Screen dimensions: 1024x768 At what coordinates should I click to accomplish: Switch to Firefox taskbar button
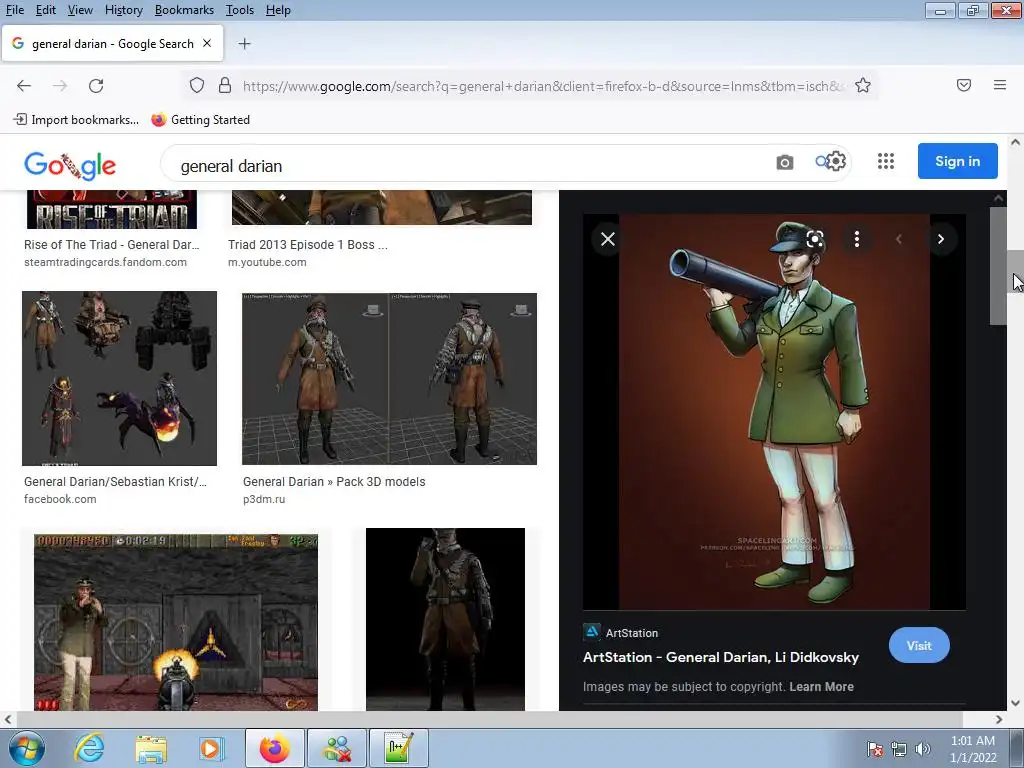tap(275, 748)
